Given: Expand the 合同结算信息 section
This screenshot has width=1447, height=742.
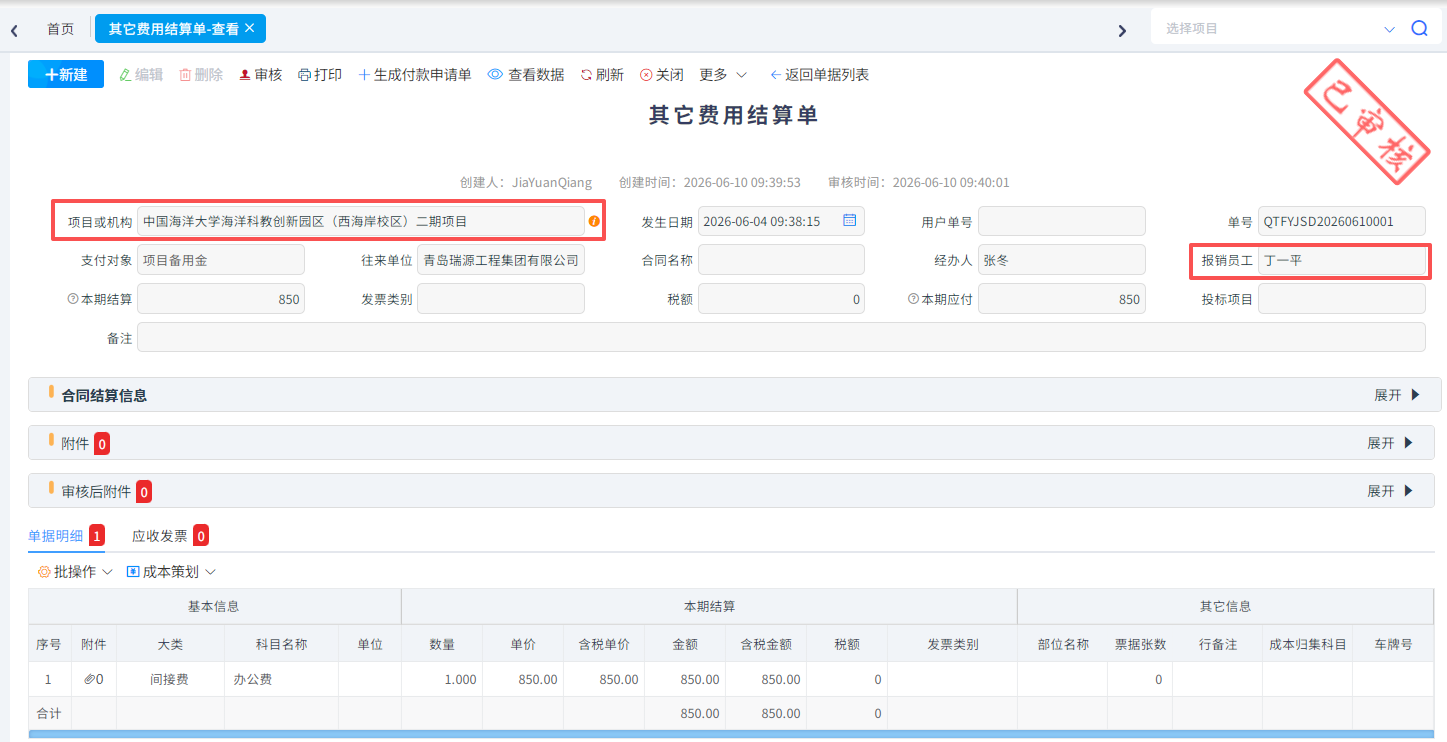Looking at the screenshot, I should tap(1397, 395).
